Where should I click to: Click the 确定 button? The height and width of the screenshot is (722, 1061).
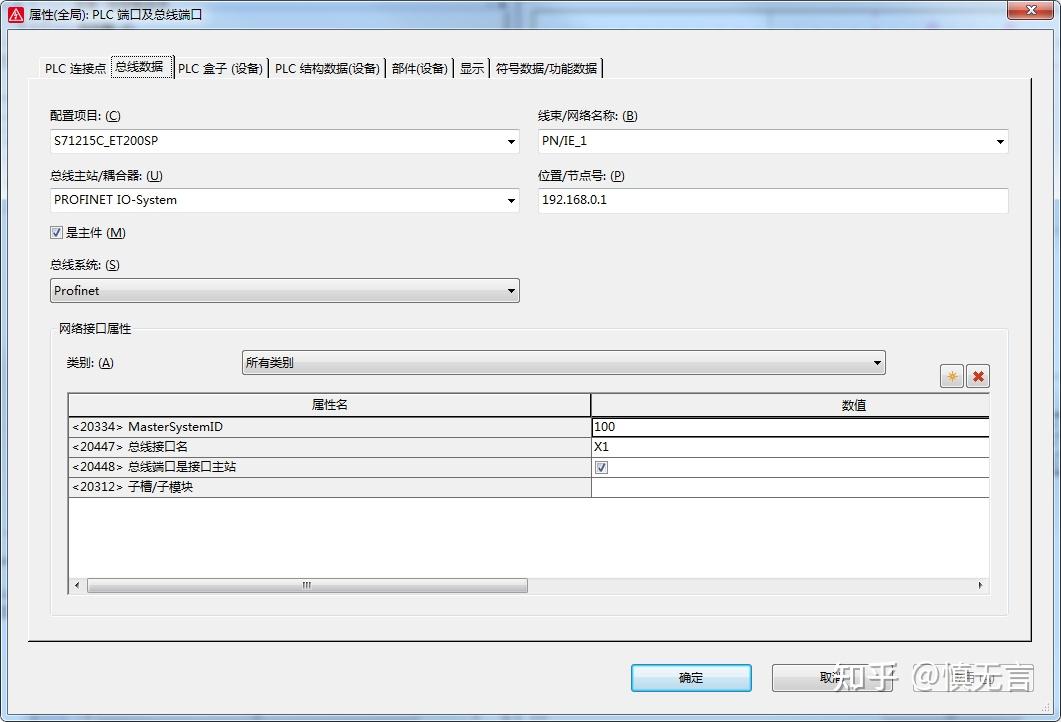[x=691, y=677]
